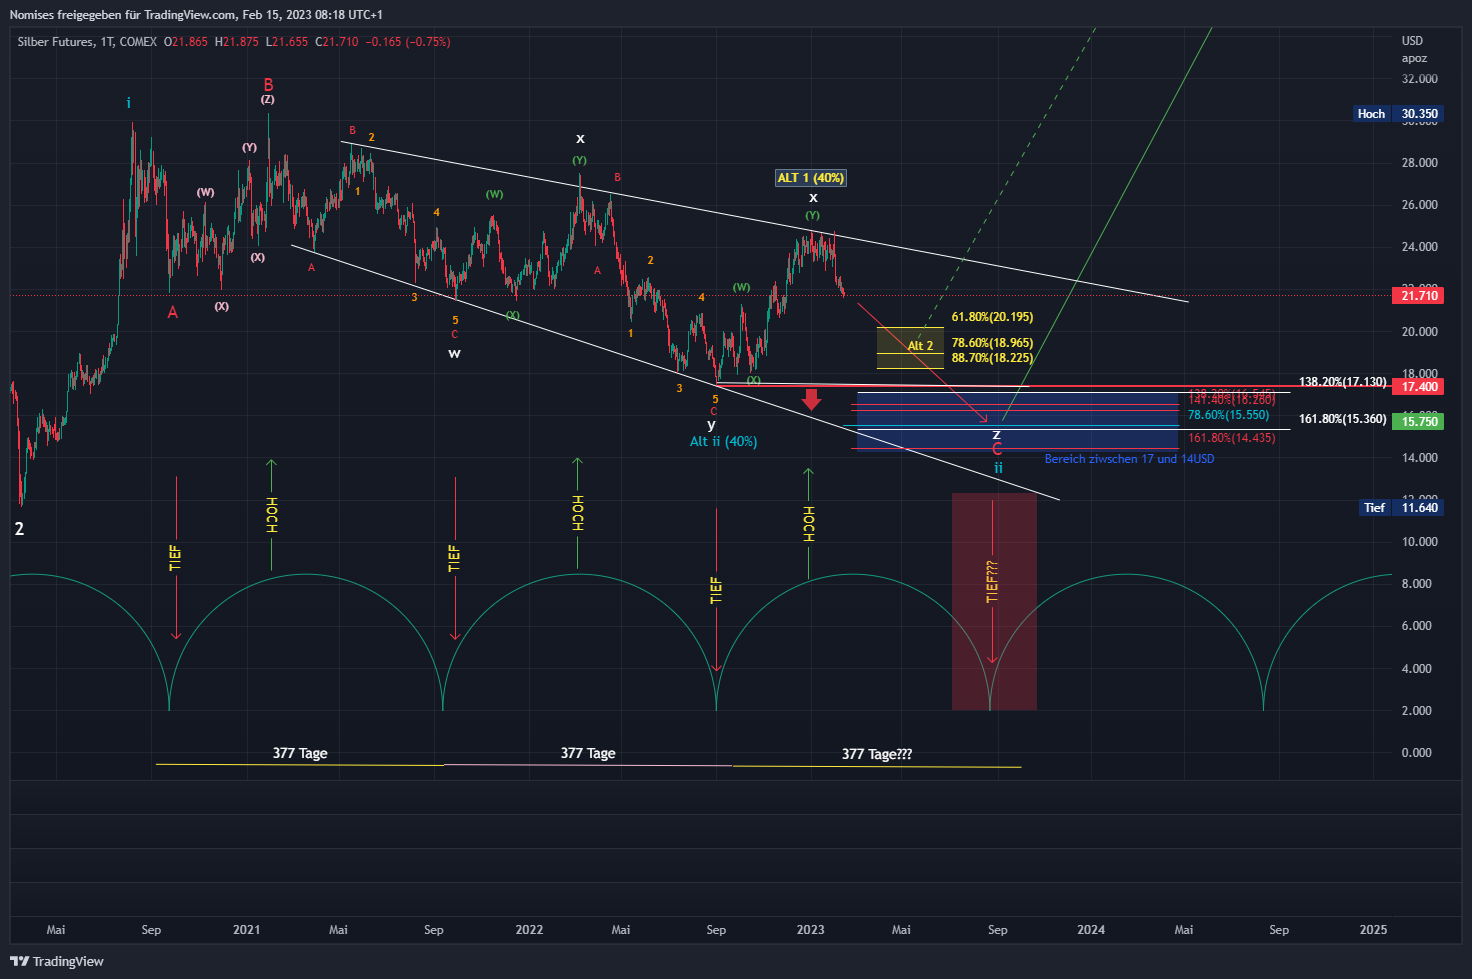1472x979 pixels.
Task: Click the 10.000 price axis tick
Action: (1419, 542)
